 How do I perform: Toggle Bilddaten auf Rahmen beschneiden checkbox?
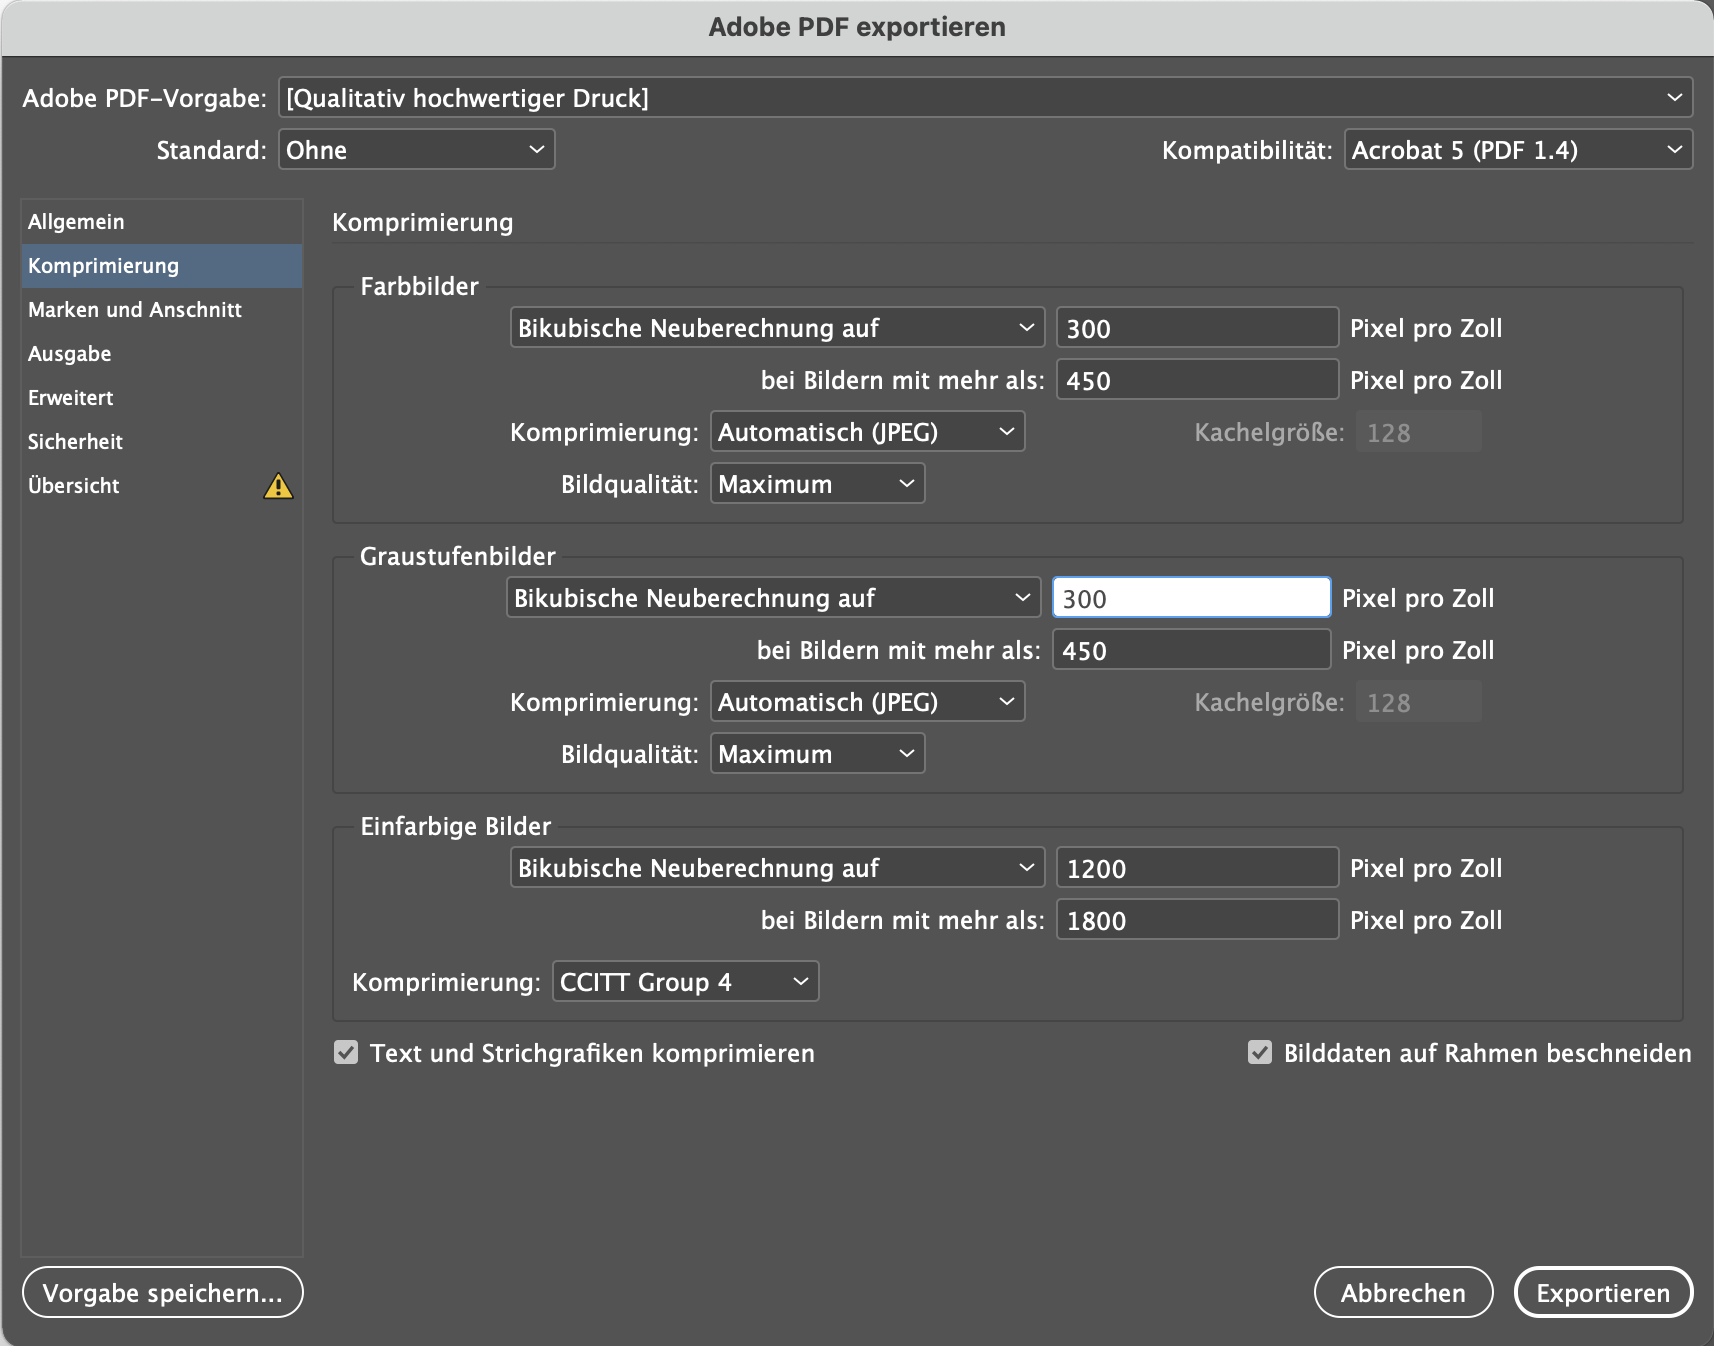click(1260, 1053)
